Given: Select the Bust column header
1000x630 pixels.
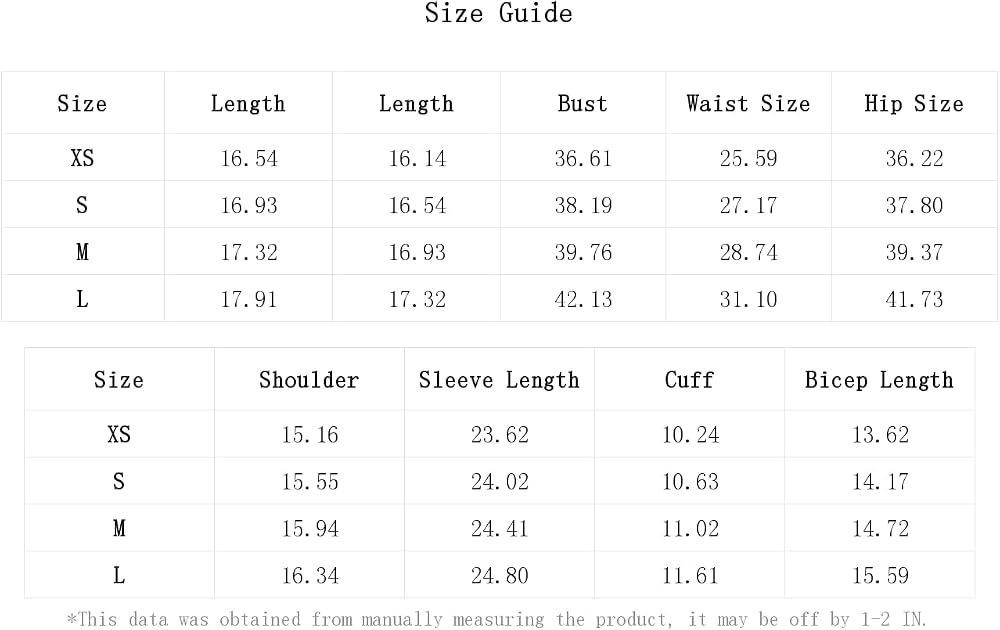Looking at the screenshot, I should tap(582, 103).
